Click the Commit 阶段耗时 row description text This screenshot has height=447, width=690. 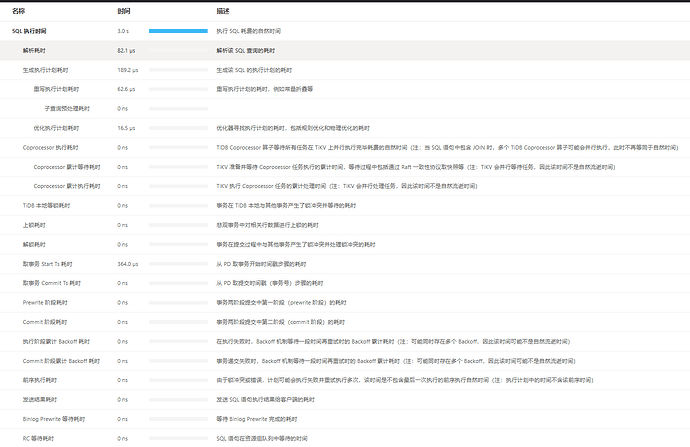pyautogui.click(x=280, y=322)
